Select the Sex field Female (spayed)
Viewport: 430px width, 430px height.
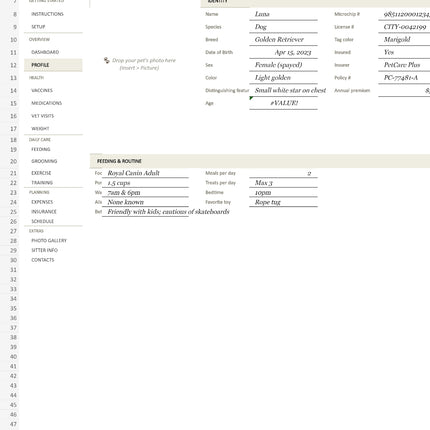tap(283, 65)
